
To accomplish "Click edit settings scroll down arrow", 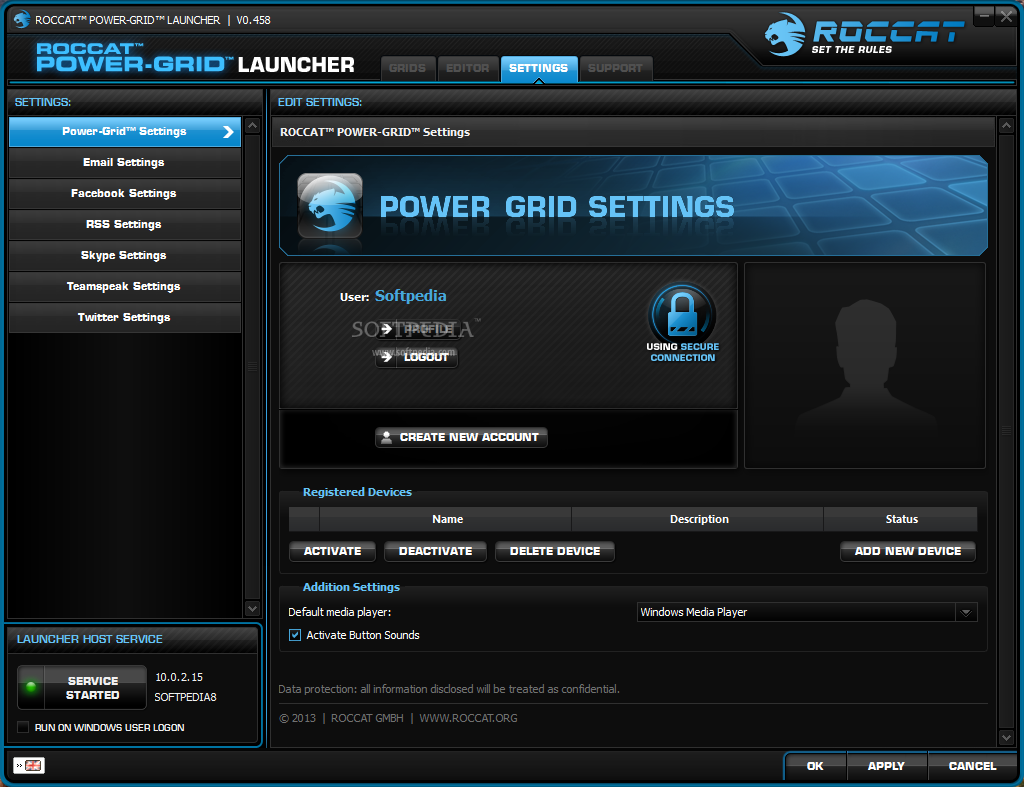I will (x=1006, y=737).
